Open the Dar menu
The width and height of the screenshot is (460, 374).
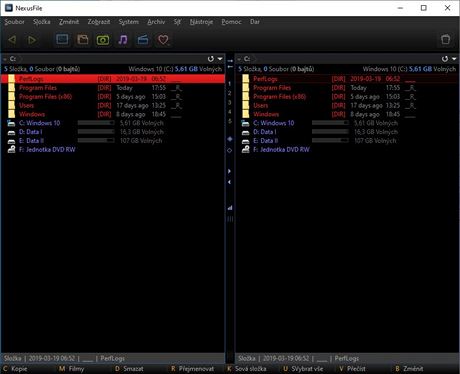(255, 22)
